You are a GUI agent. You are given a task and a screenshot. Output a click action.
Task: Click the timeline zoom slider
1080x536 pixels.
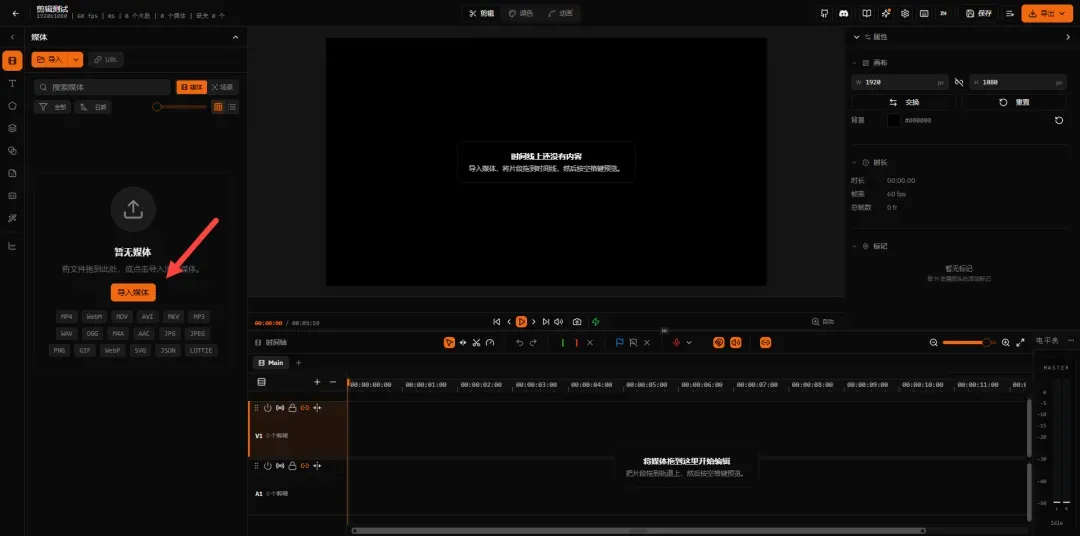click(969, 342)
